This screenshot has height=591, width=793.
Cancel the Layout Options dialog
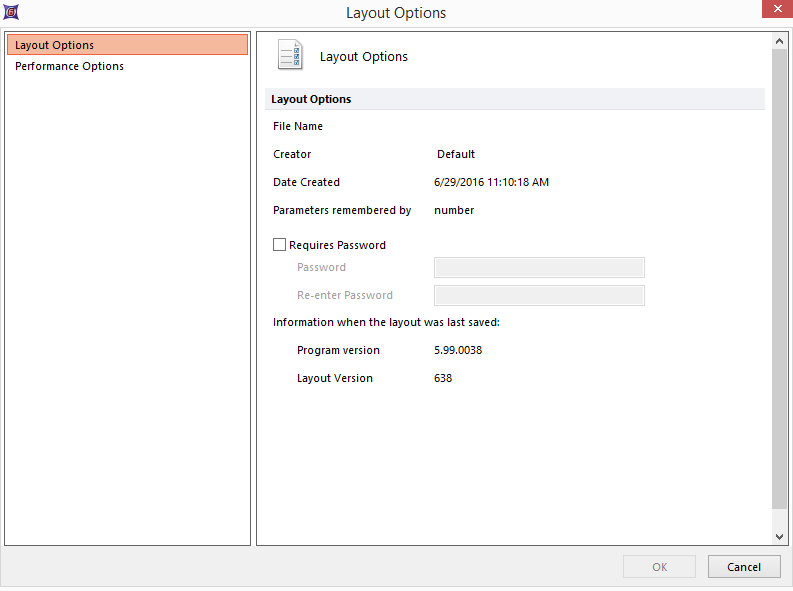click(x=744, y=567)
